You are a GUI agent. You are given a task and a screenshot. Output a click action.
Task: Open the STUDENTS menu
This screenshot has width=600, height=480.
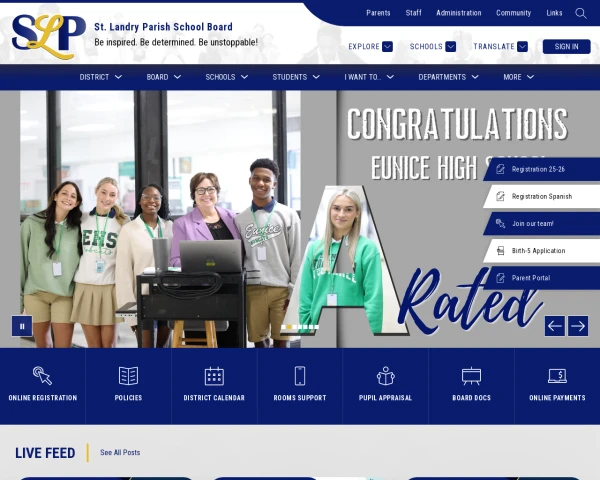click(x=296, y=77)
